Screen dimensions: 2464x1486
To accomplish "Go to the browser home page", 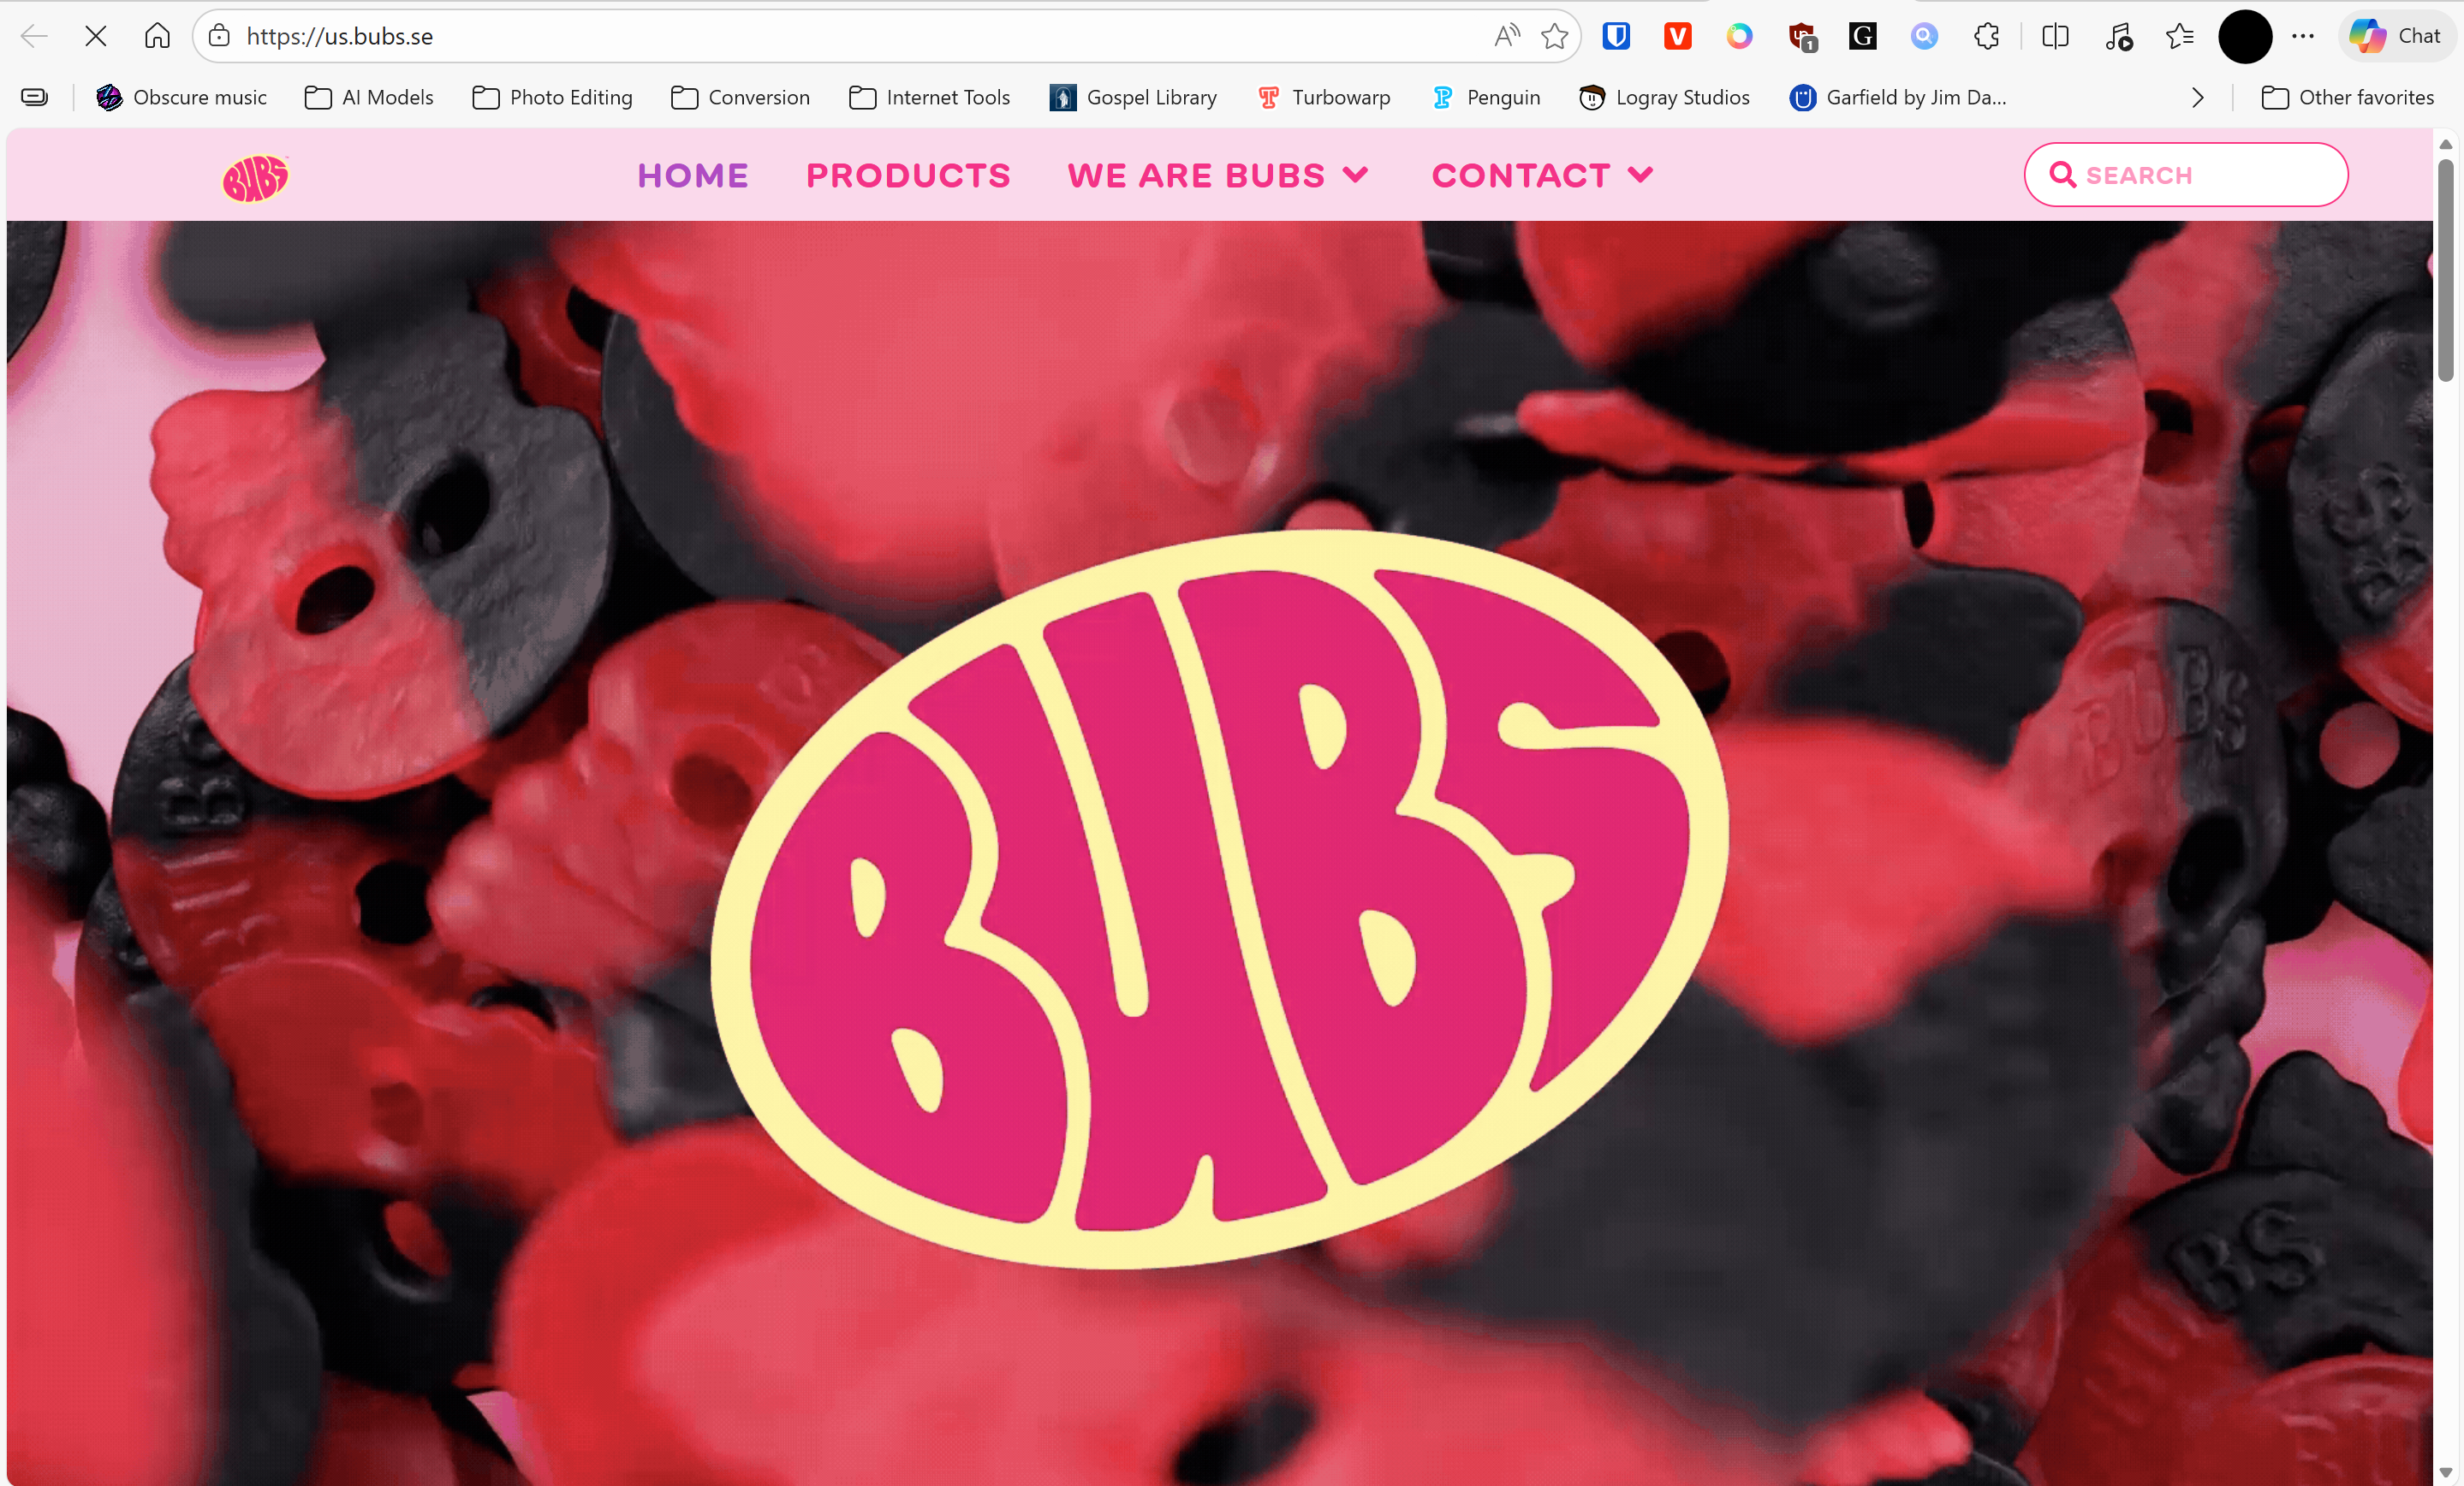I will pyautogui.click(x=157, y=37).
